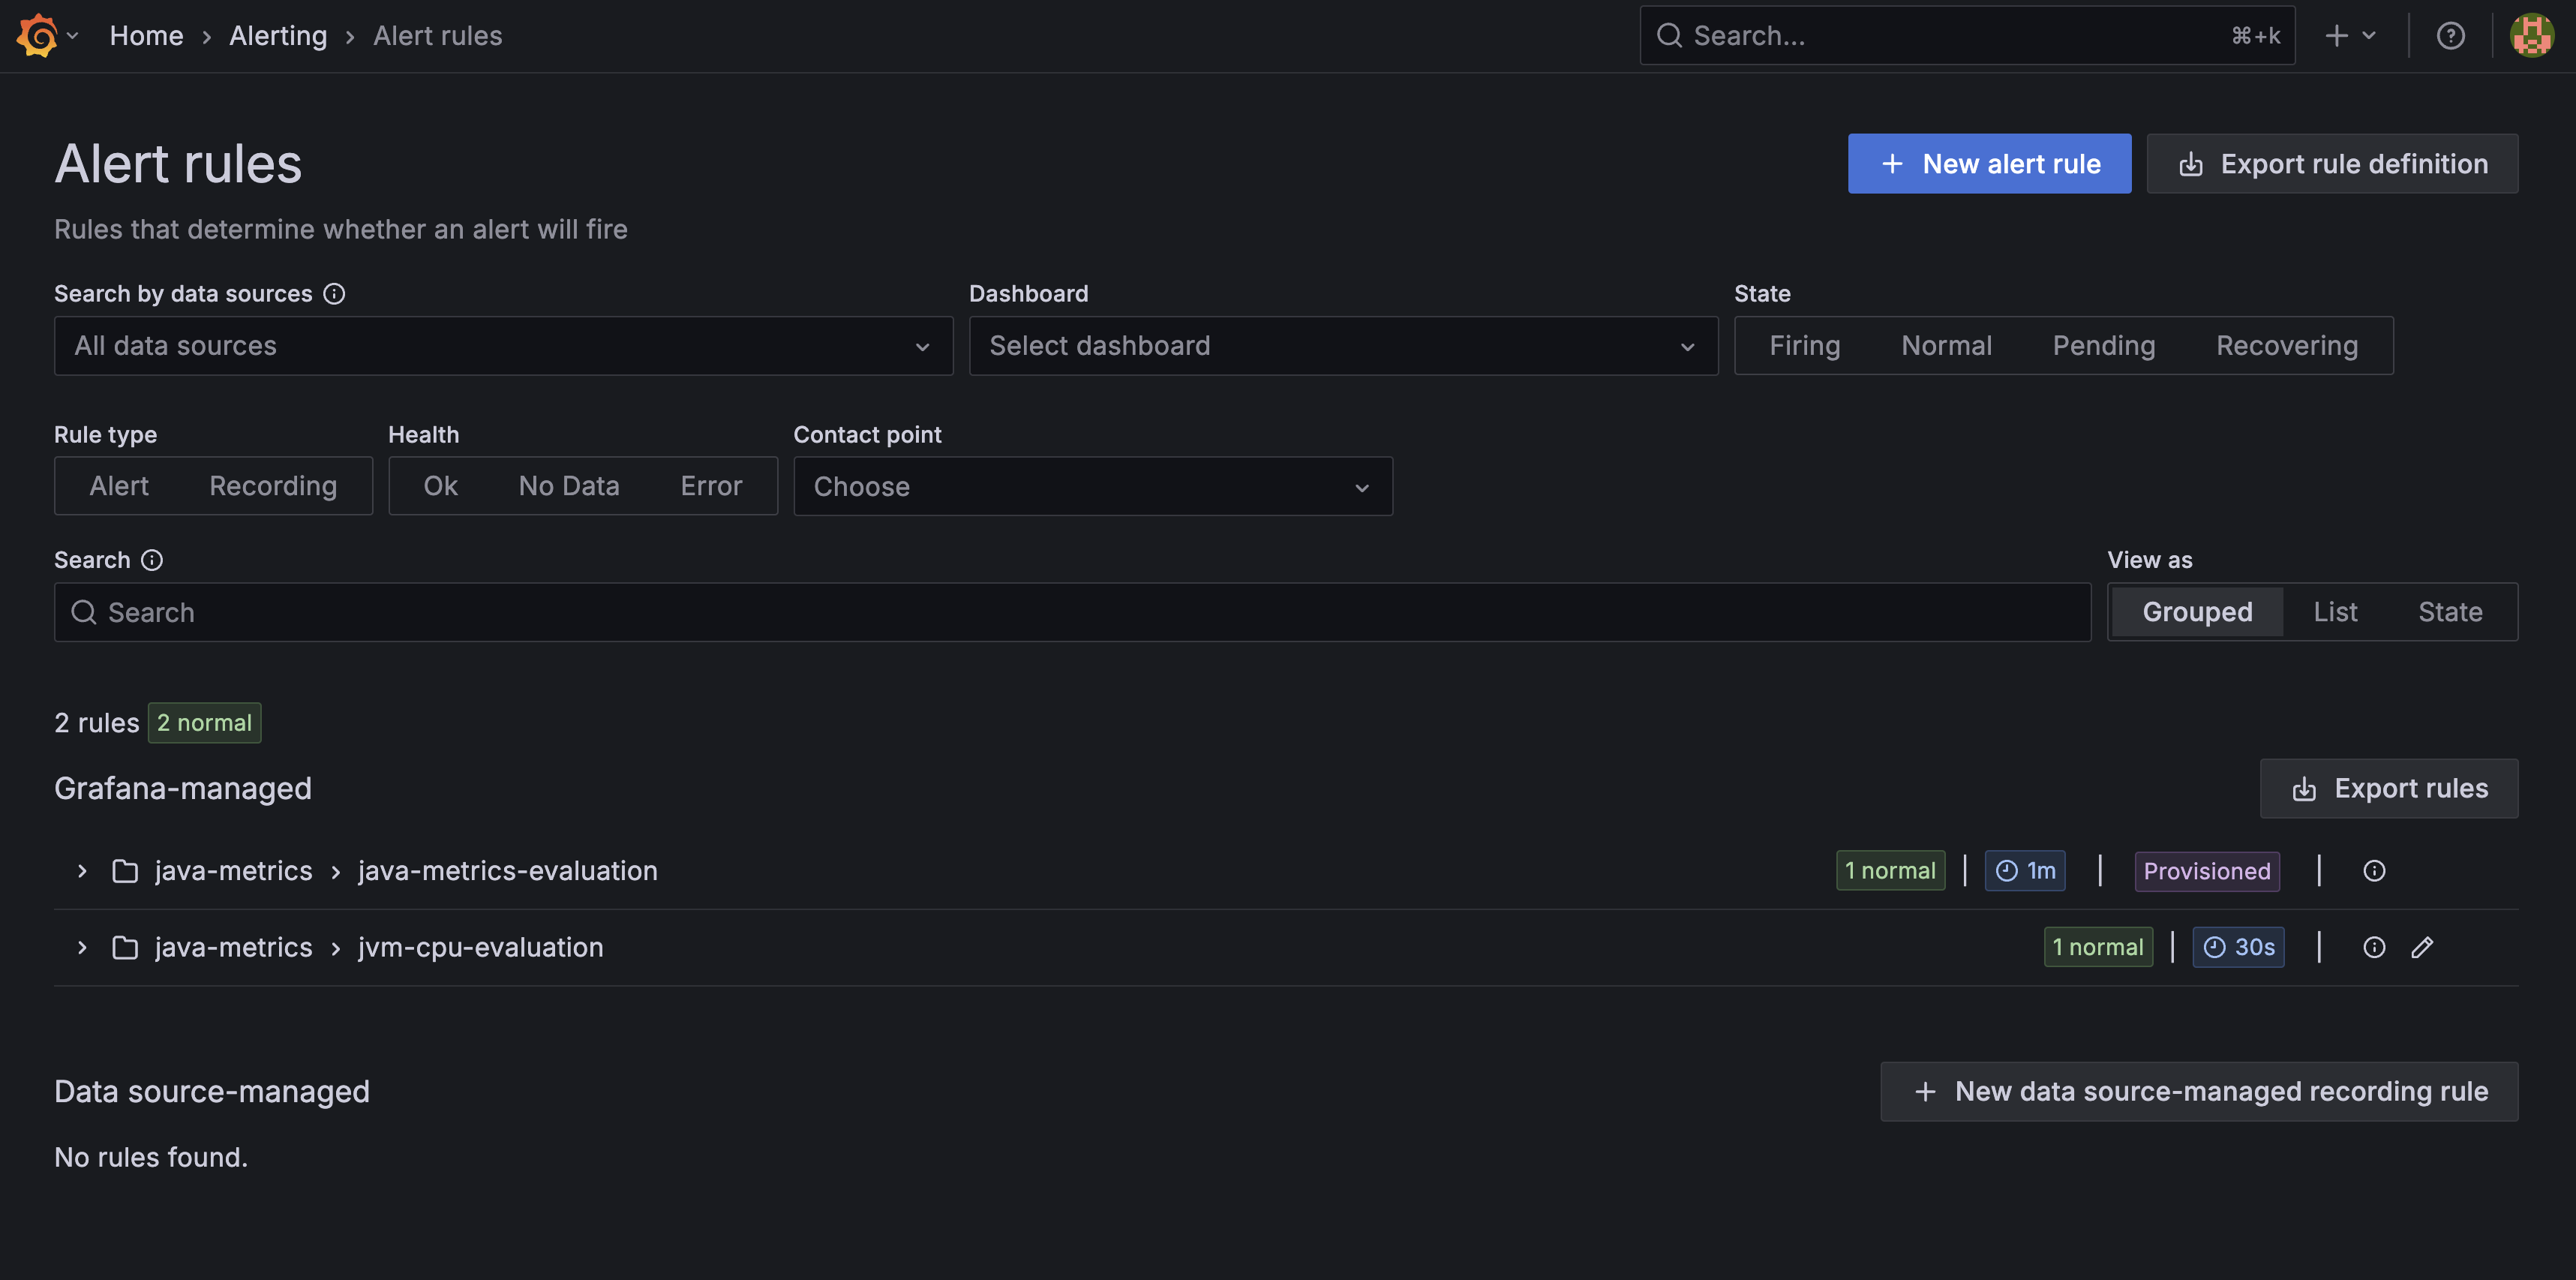Click 1 normal badge on jvm-cpu-evaluation row
The image size is (2576, 1280).
click(2098, 947)
